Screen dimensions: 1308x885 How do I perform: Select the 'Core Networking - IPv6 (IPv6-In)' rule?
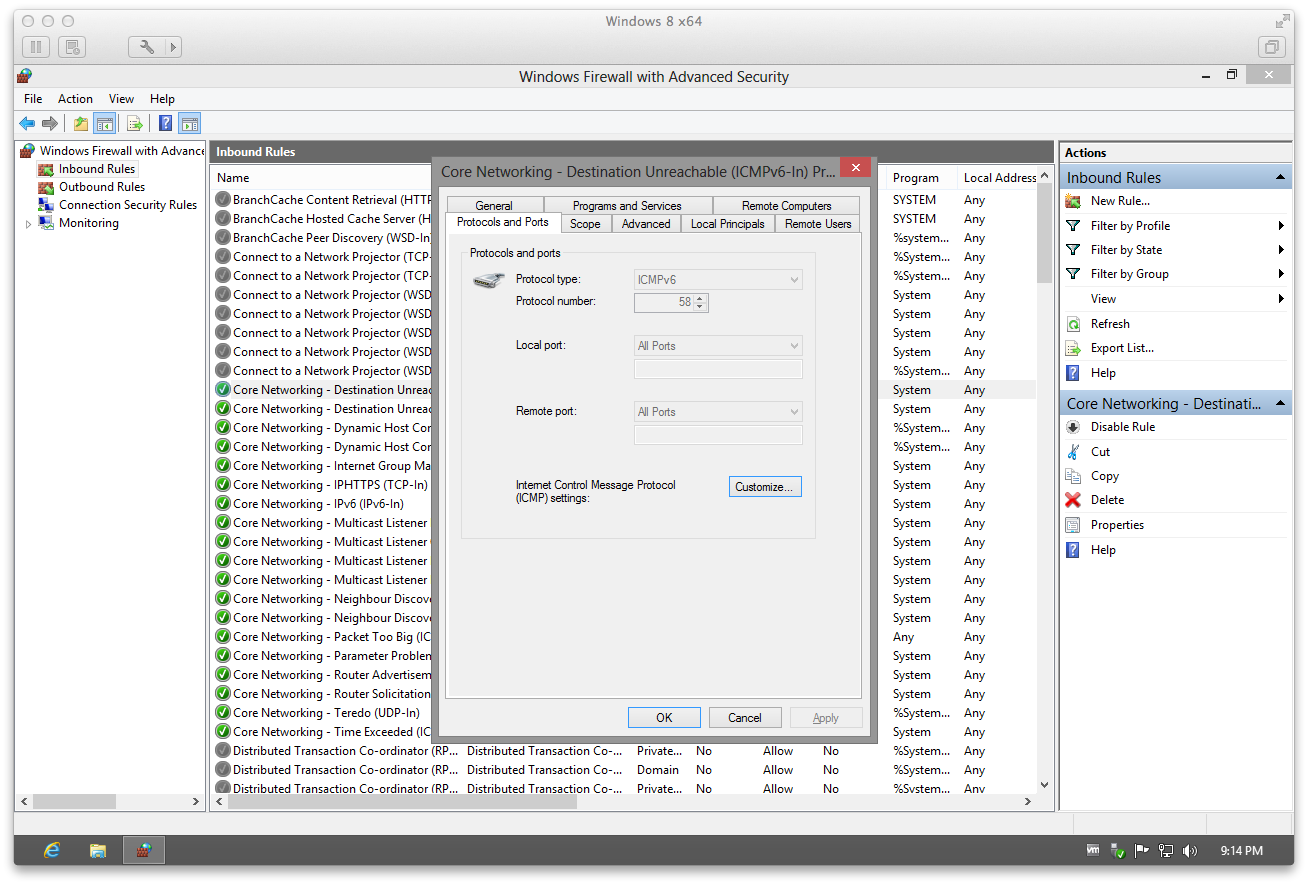(318, 504)
